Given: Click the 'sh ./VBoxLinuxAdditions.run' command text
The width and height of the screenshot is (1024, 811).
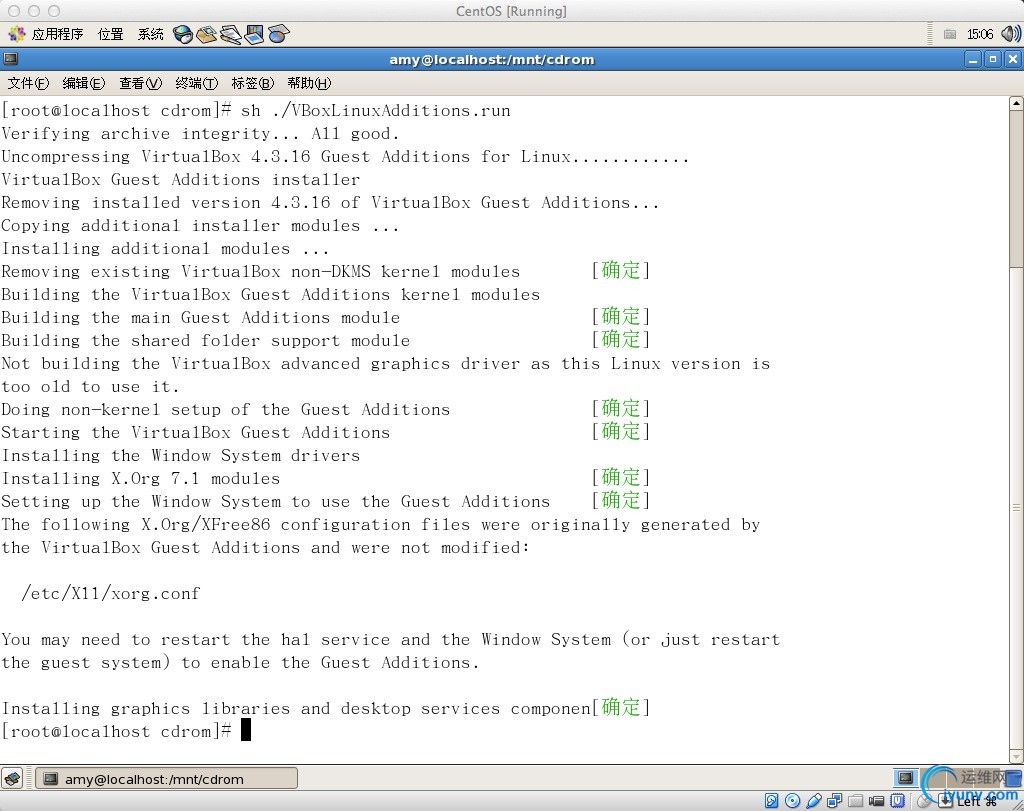Looking at the screenshot, I should pos(376,110).
